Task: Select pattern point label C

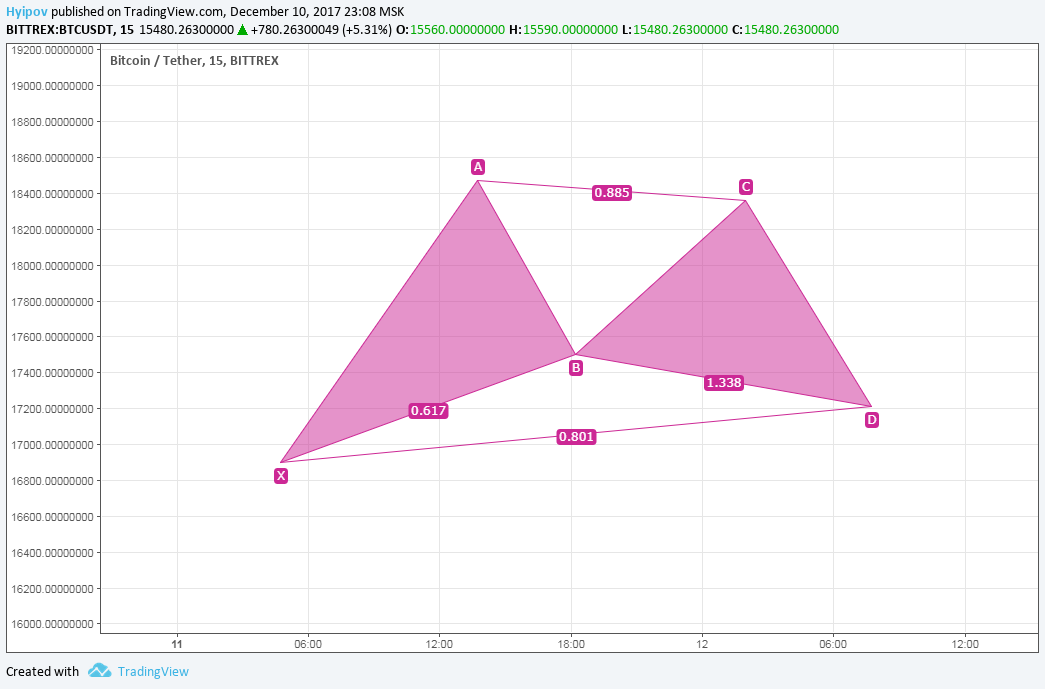Action: point(746,187)
